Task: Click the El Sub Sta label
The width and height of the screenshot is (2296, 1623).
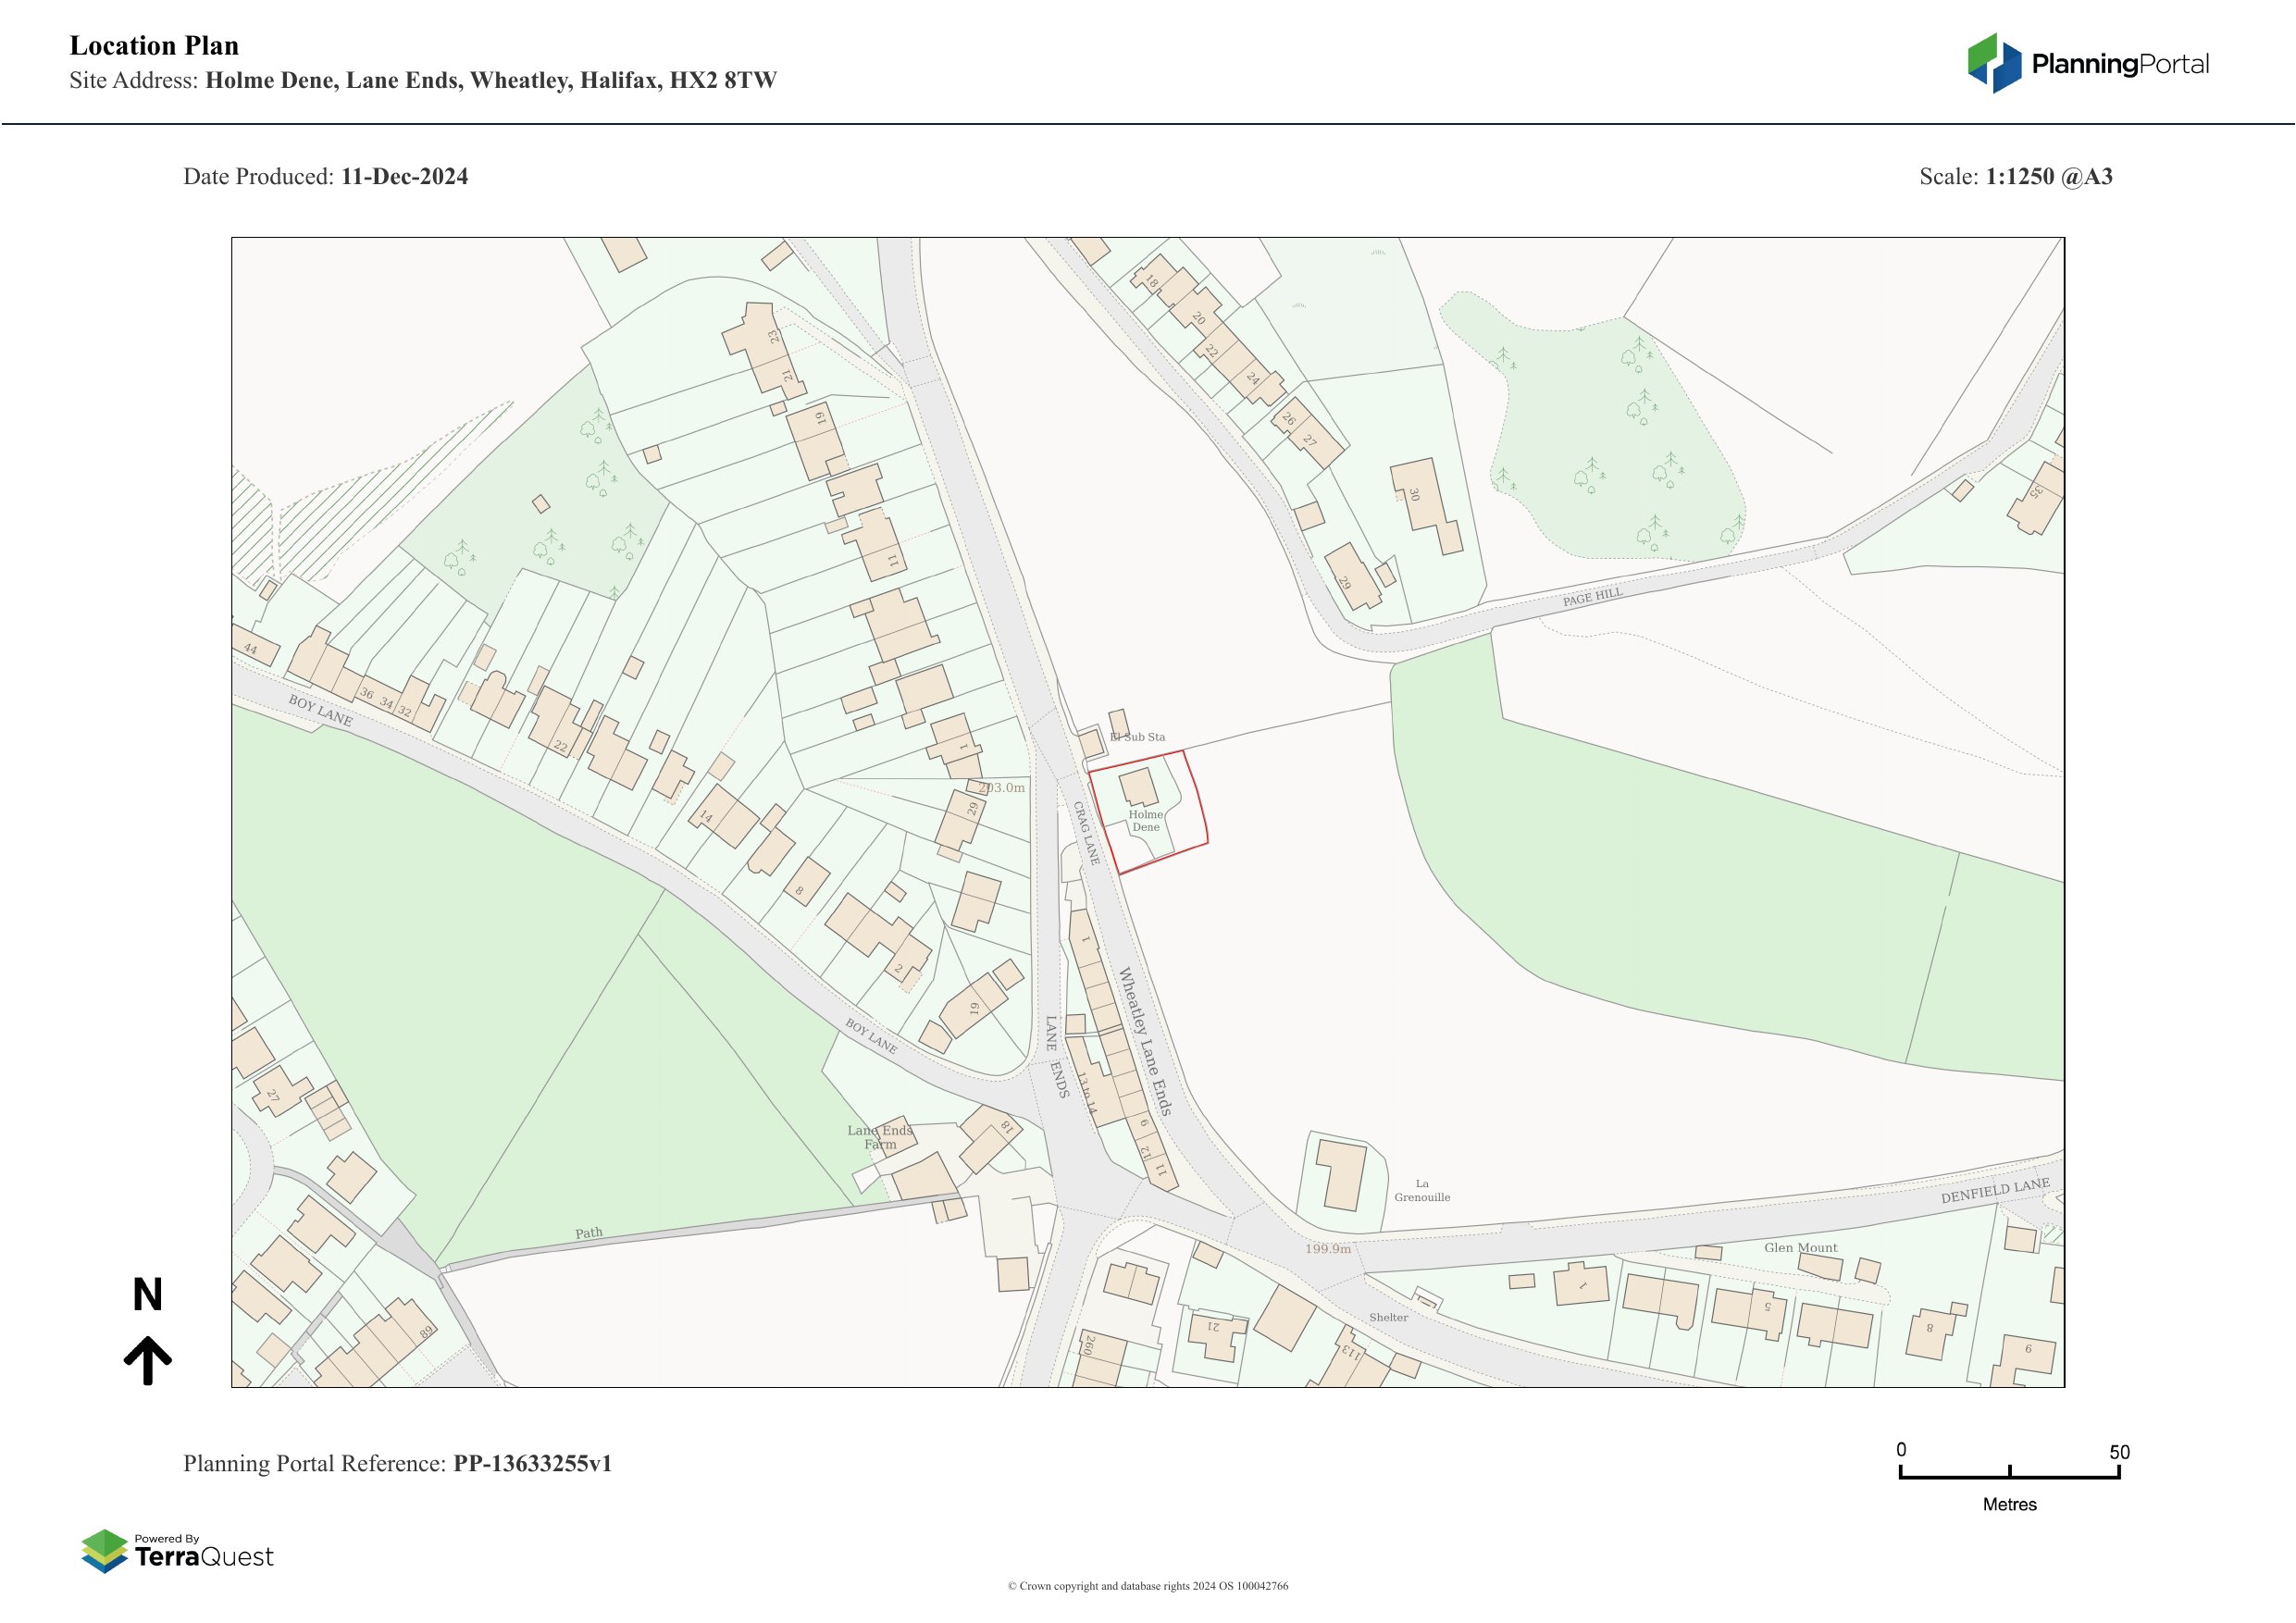Action: point(1138,737)
